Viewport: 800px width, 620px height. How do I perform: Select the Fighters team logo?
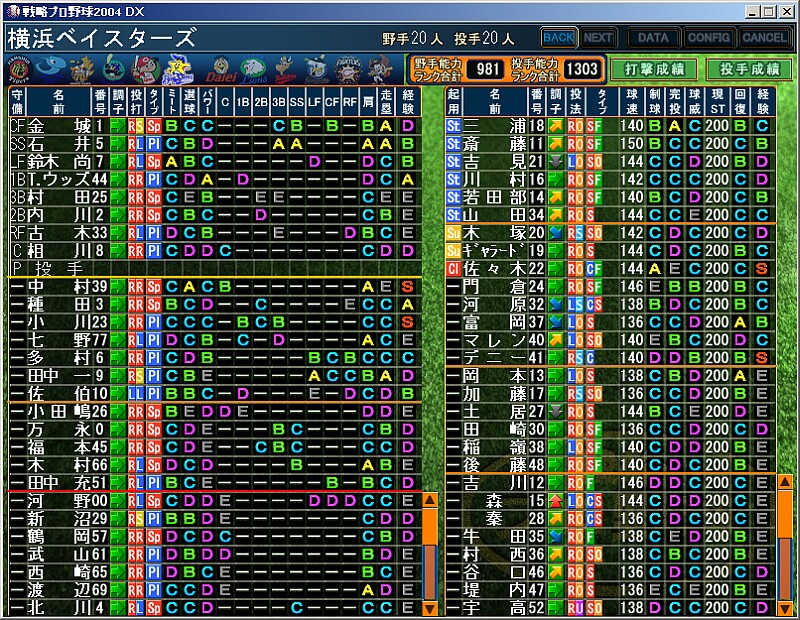click(348, 70)
